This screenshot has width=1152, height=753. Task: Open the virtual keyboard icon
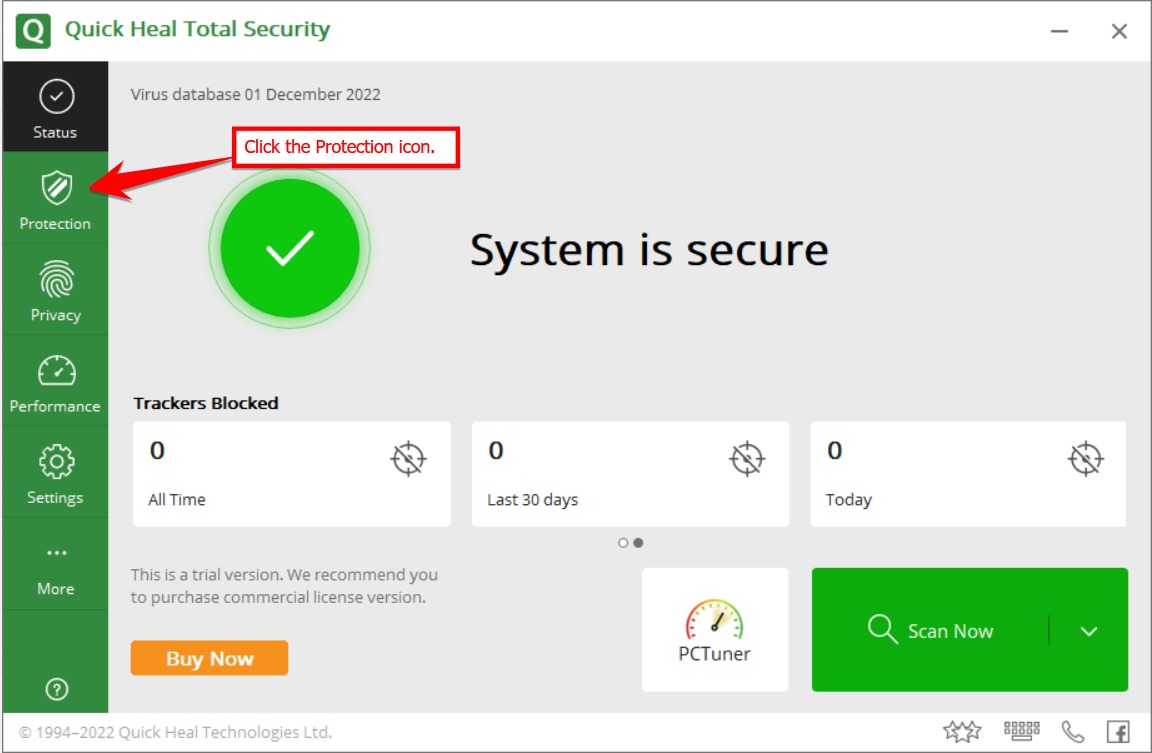pos(1021,731)
